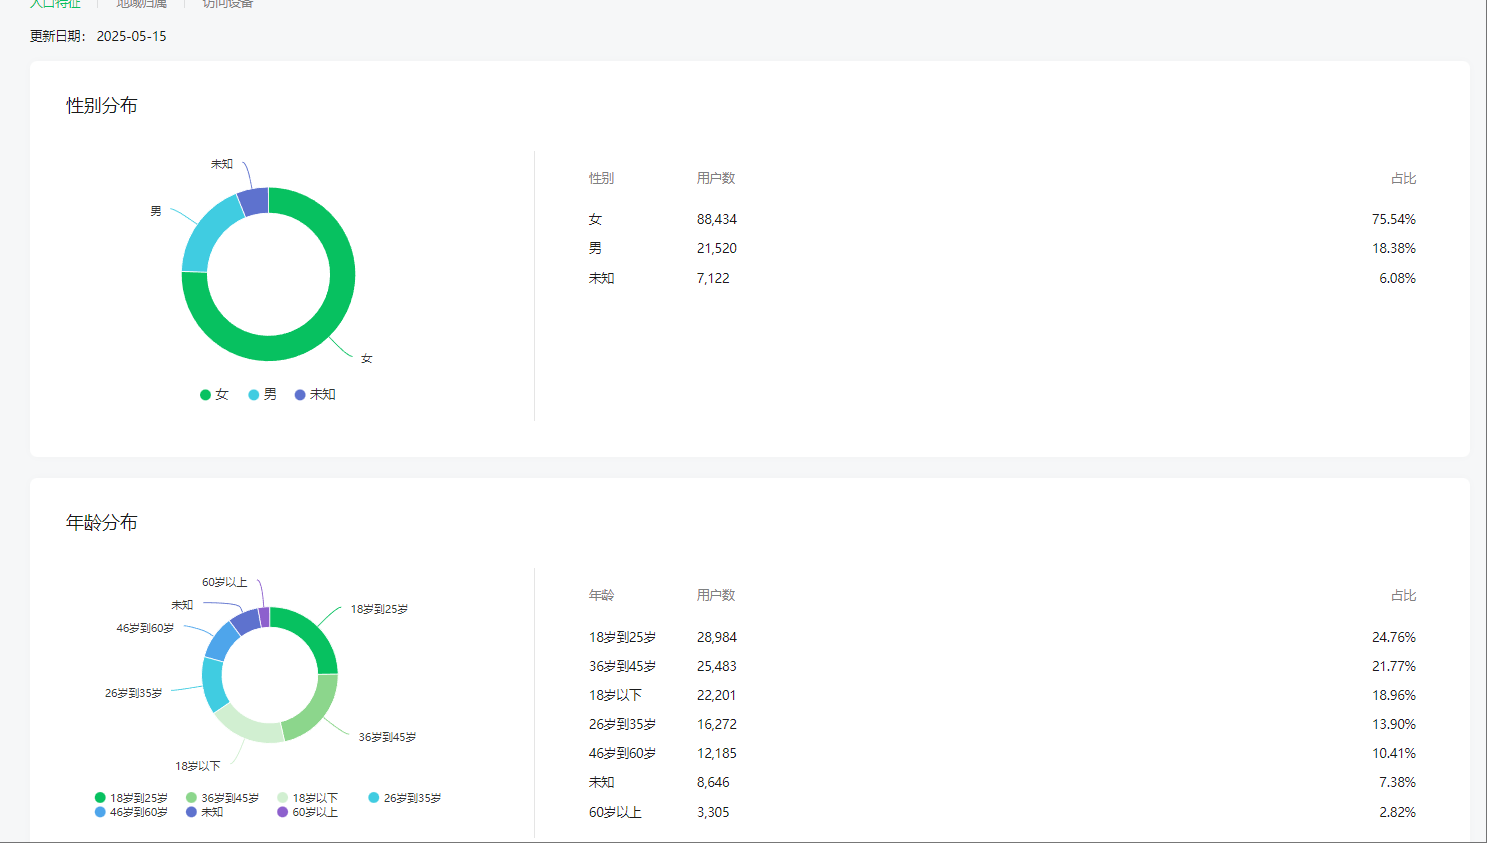Click 18岁以下 row label in age table
The width and height of the screenshot is (1487, 843).
pos(615,695)
